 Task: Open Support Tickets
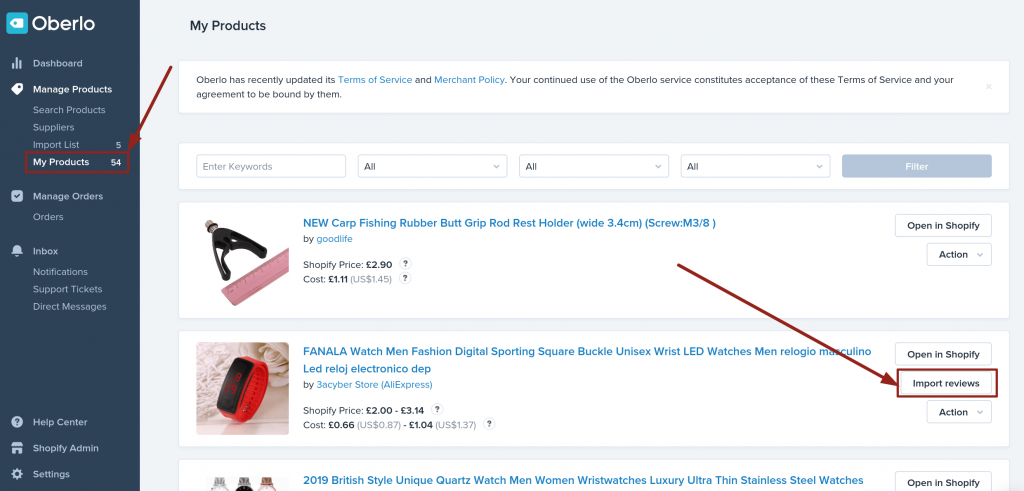click(x=68, y=289)
